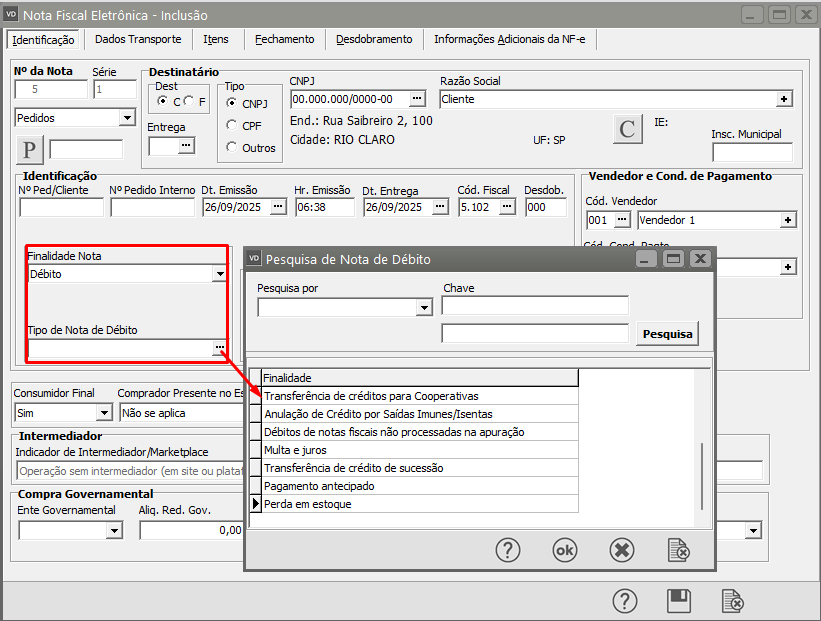Open the CNPJ lookup ellipsis button
Image resolution: width=821 pixels, height=621 pixels.
pyautogui.click(x=417, y=99)
